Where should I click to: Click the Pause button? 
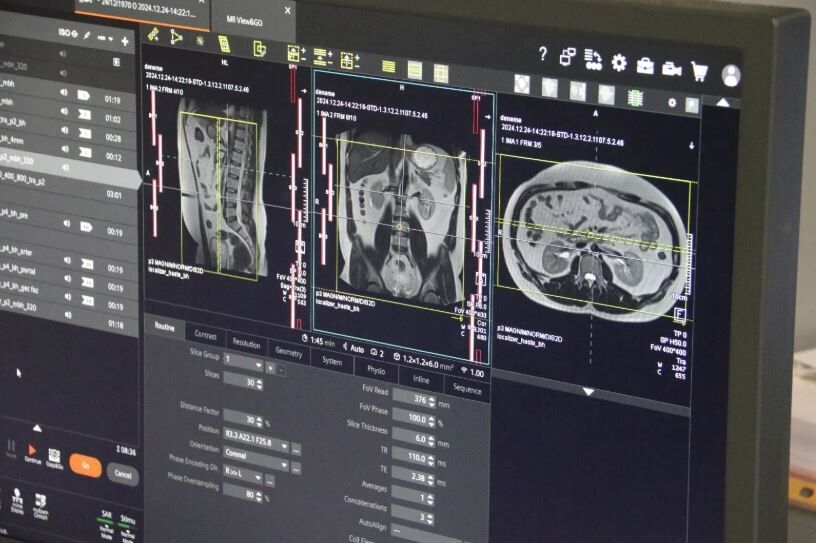tap(11, 448)
